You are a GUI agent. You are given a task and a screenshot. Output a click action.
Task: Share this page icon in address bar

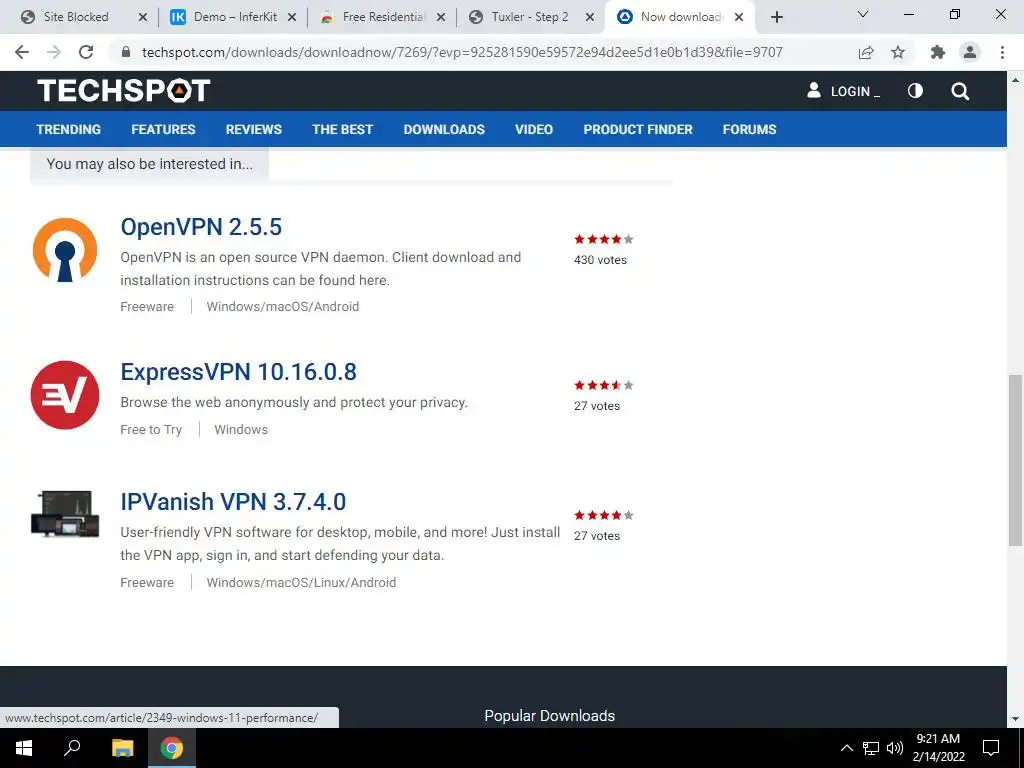click(x=866, y=52)
